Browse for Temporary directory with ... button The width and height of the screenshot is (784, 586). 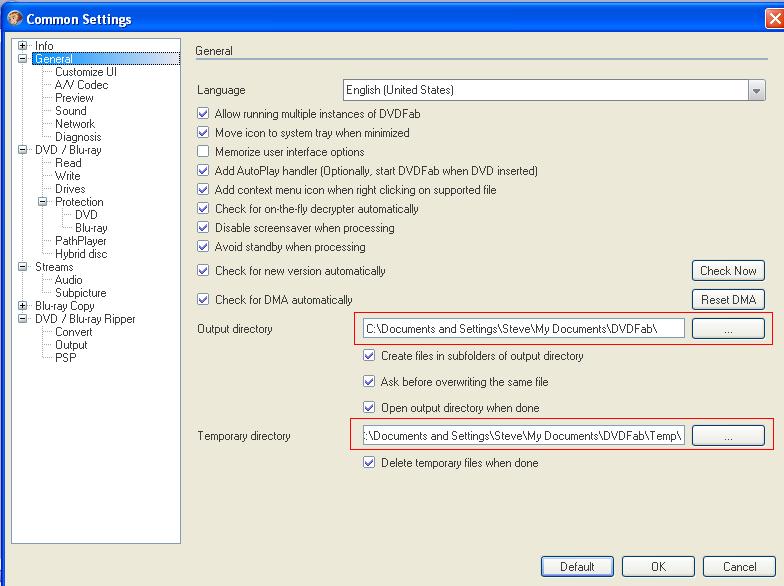coord(728,436)
